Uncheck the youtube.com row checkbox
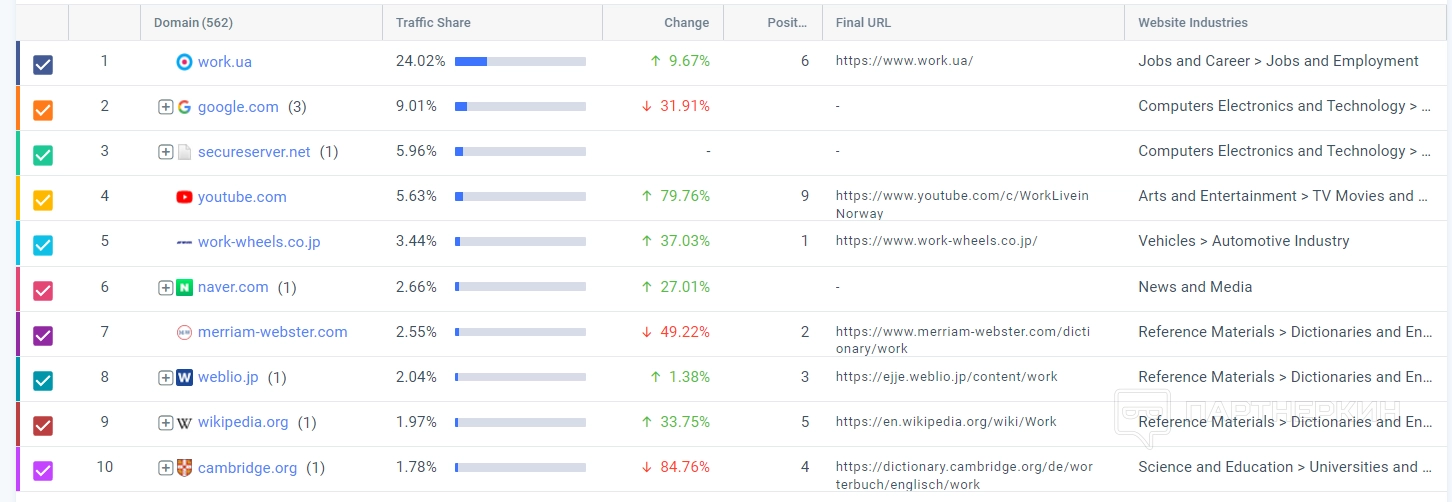This screenshot has height=502, width=1452. pos(43,200)
